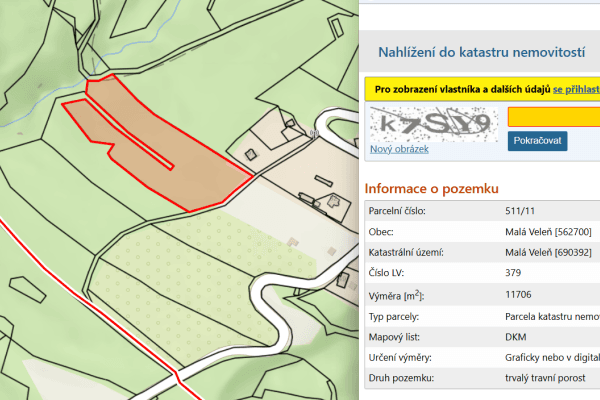Screen dimensions: 600x400
Task: Focus the yellow captcha code input field
Action: click(x=553, y=116)
